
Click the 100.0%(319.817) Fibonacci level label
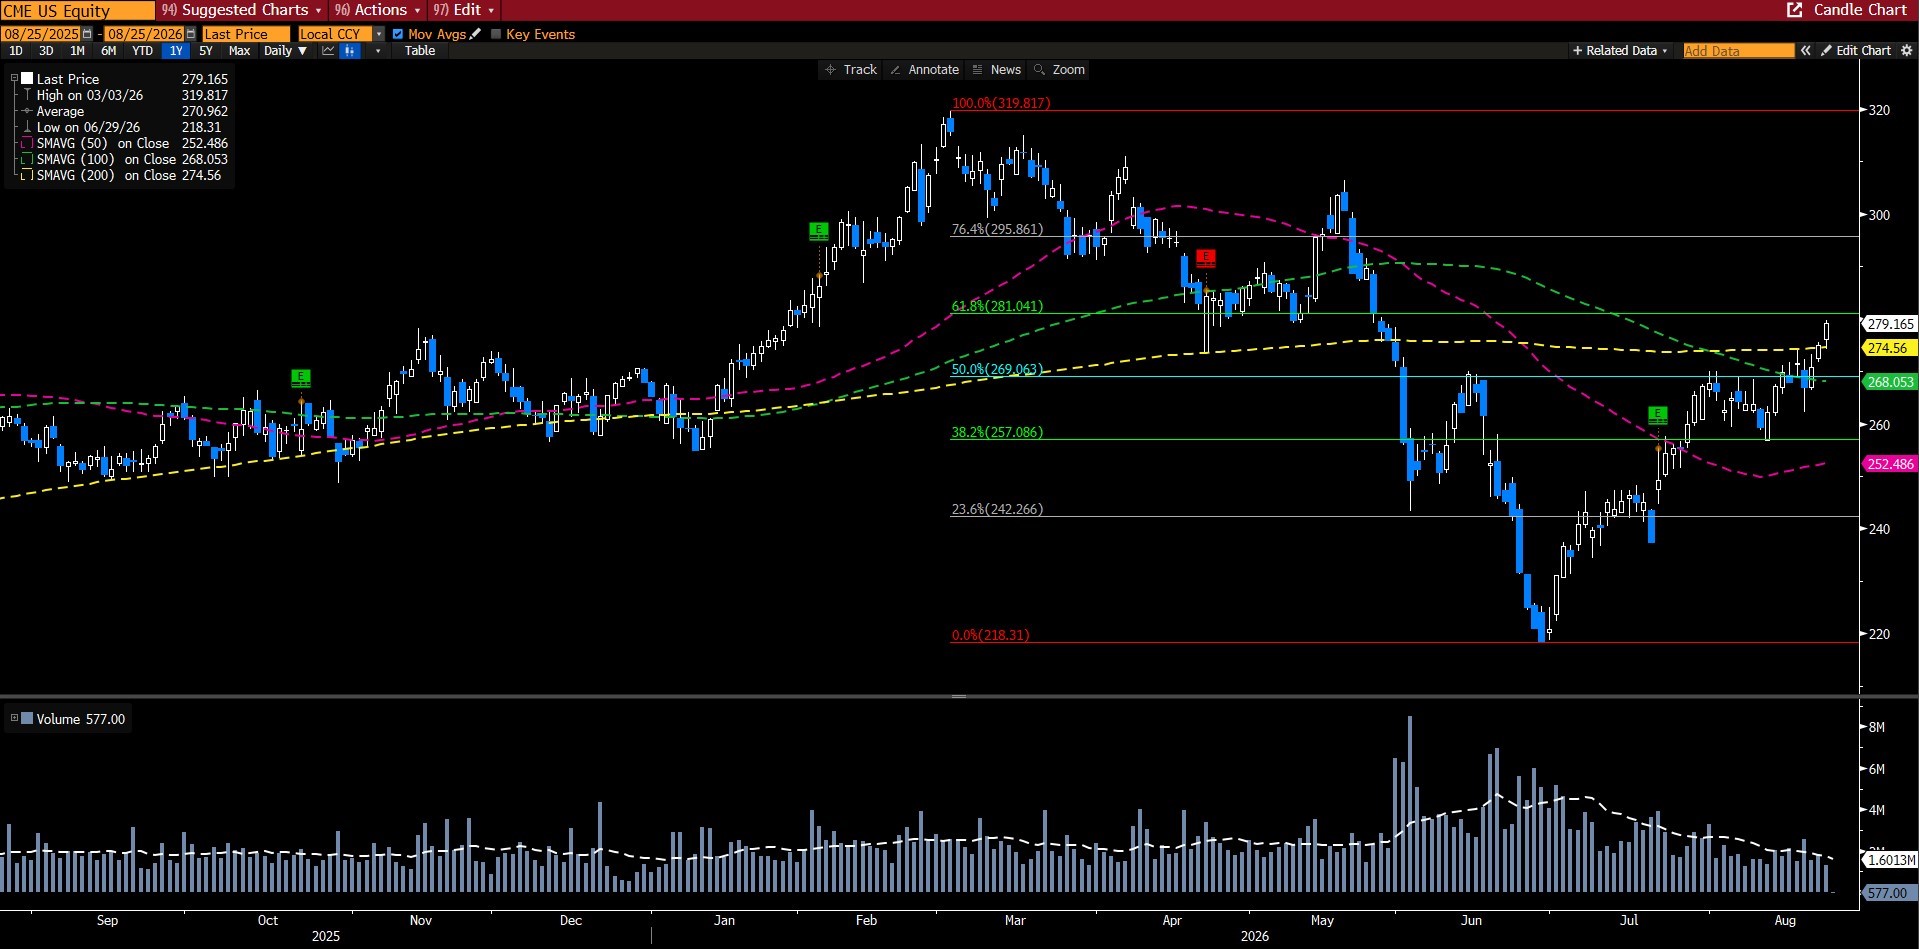pos(1001,103)
